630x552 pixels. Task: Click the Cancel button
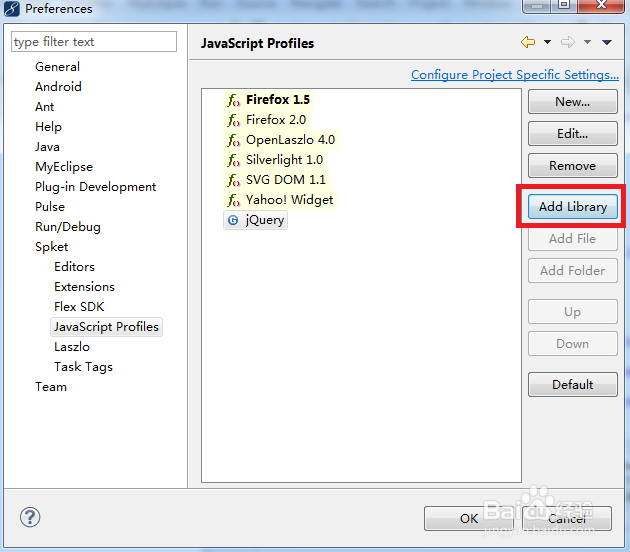pos(567,518)
